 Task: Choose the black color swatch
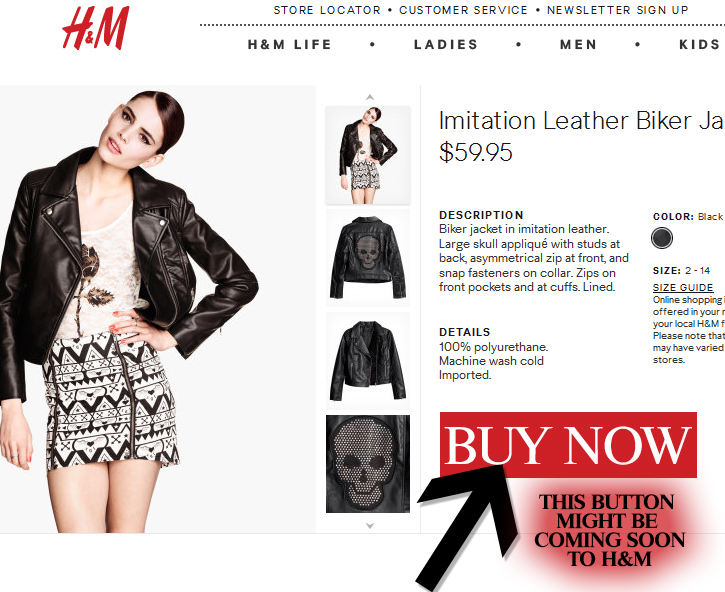662,238
